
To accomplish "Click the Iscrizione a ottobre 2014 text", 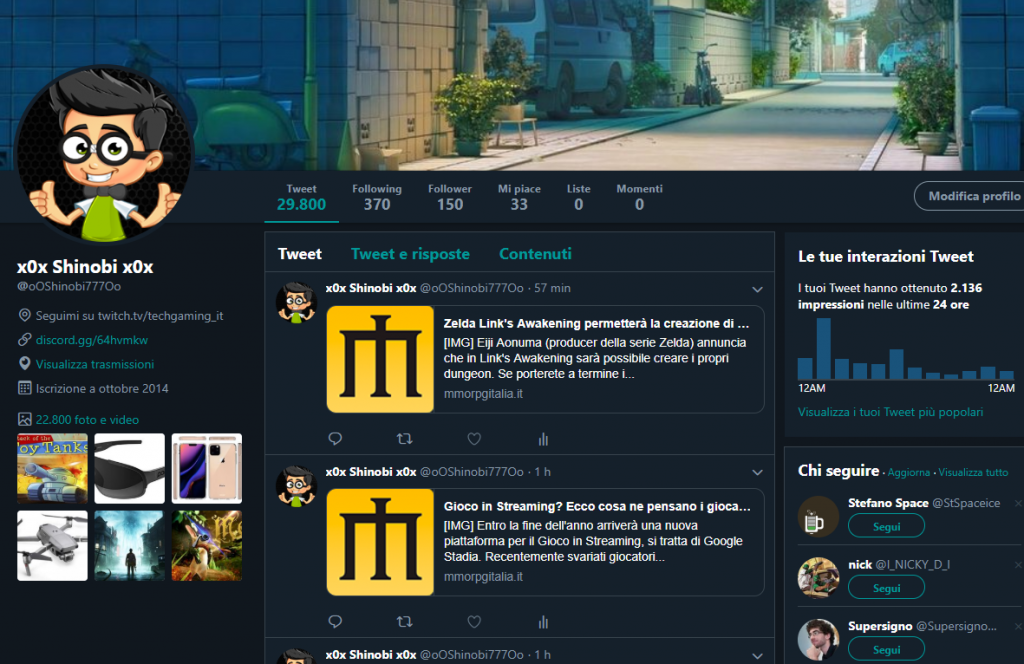I will (102, 388).
